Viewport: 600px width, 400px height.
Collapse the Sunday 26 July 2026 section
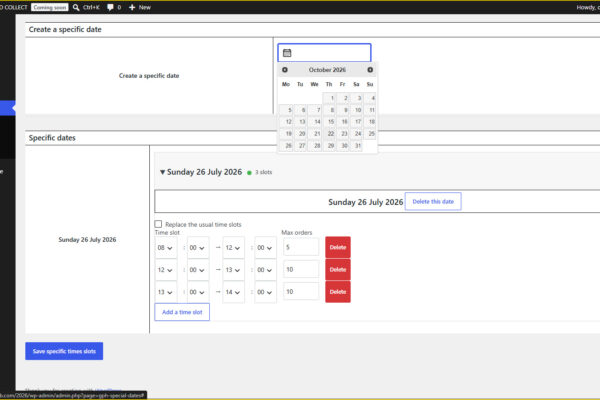pos(162,172)
